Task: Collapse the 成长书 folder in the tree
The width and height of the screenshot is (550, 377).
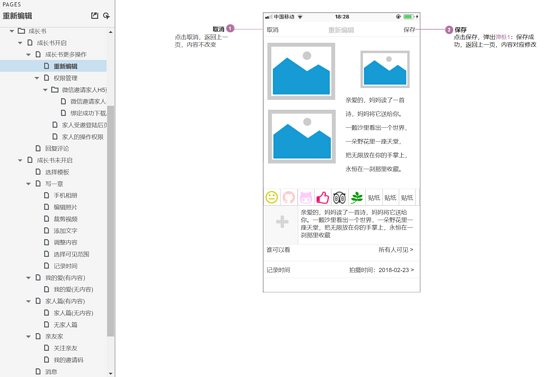Action: (x=12, y=31)
